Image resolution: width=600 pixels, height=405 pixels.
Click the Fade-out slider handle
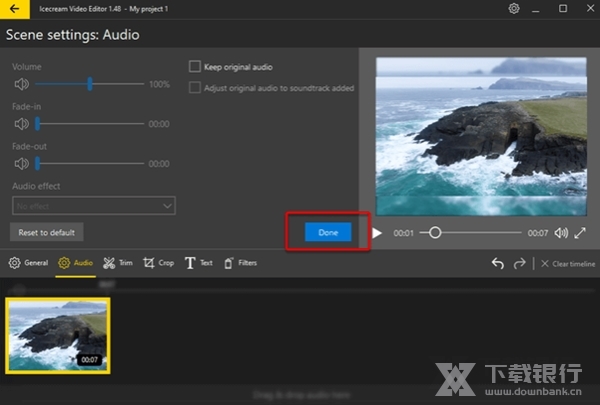38,163
